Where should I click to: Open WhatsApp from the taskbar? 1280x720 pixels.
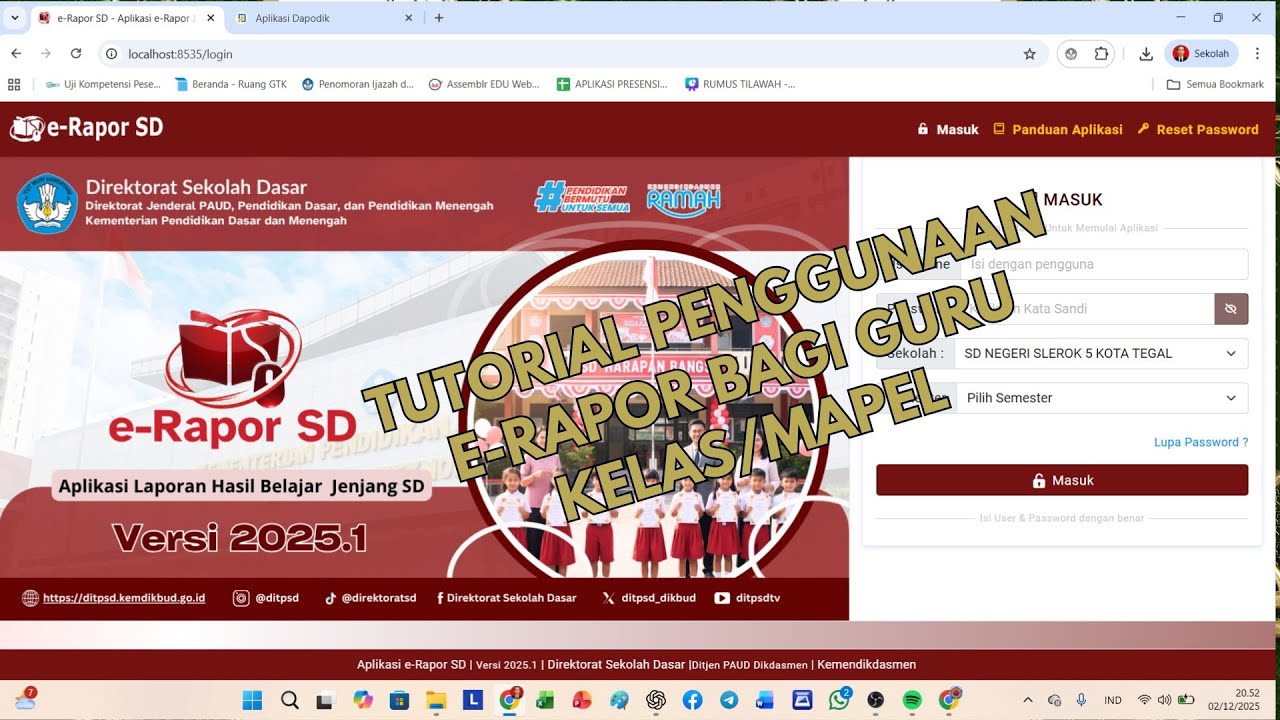pyautogui.click(x=839, y=700)
